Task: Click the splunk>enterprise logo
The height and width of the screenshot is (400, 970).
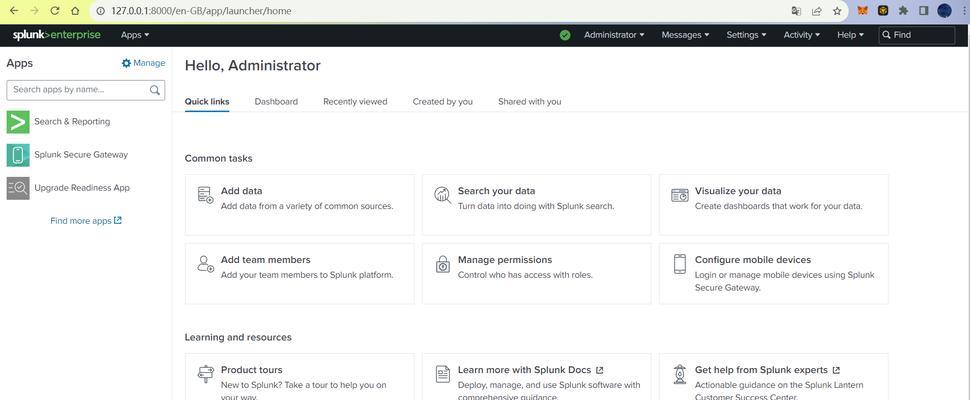Action: click(x=56, y=35)
